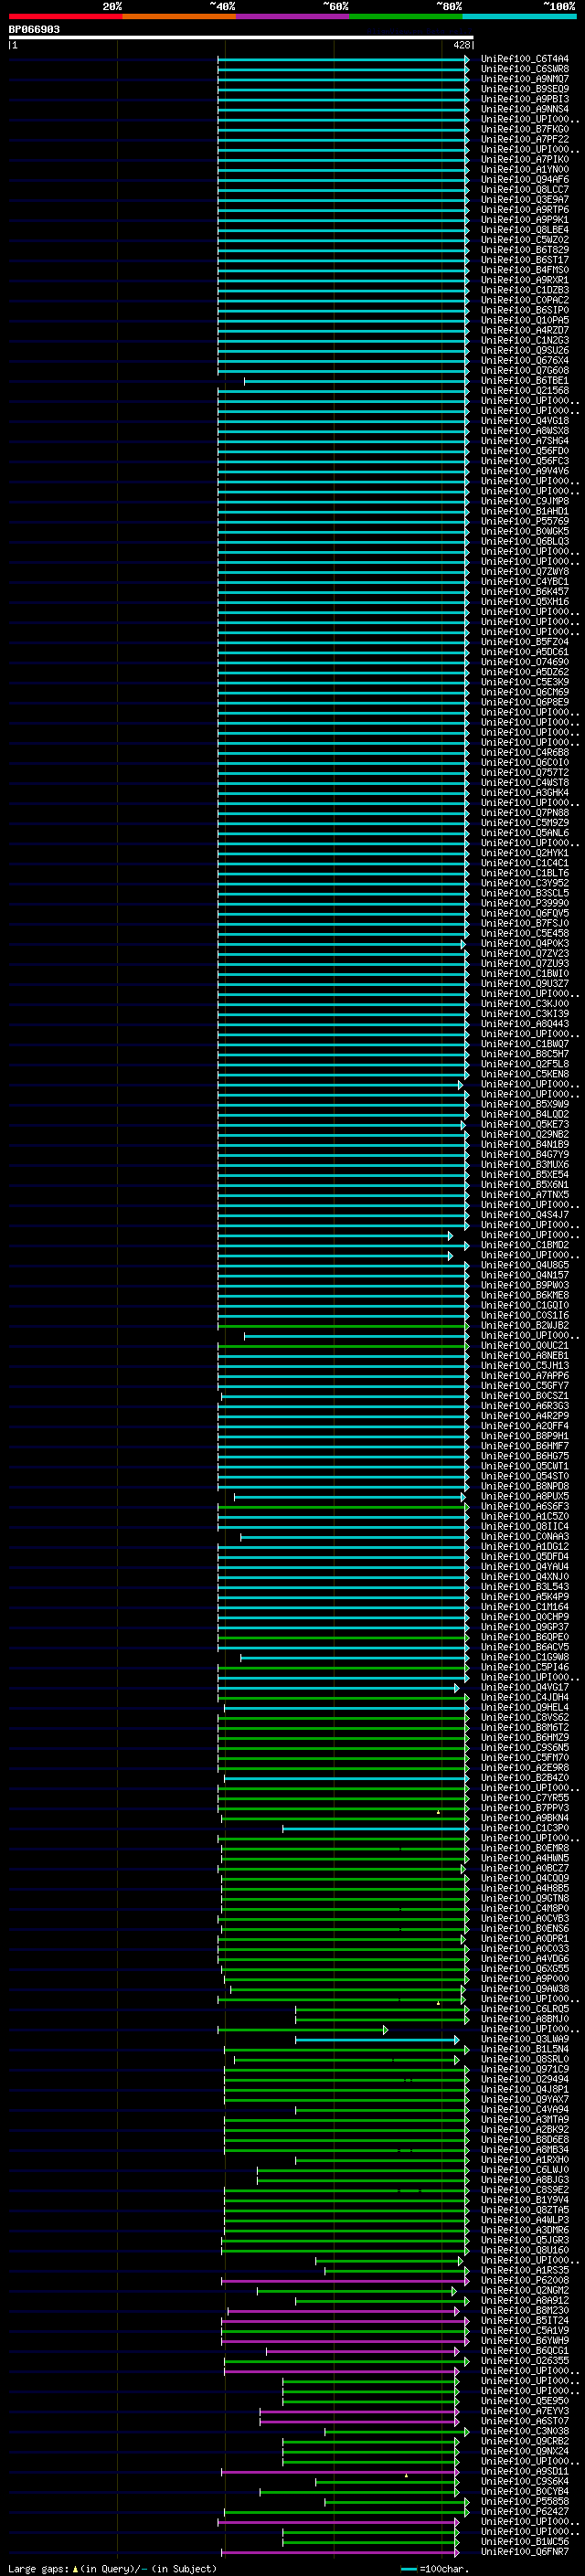Click label UniRef100_Q676X4
Image resolution: width=585 pixels, height=2576 pixels.
click(x=525, y=361)
